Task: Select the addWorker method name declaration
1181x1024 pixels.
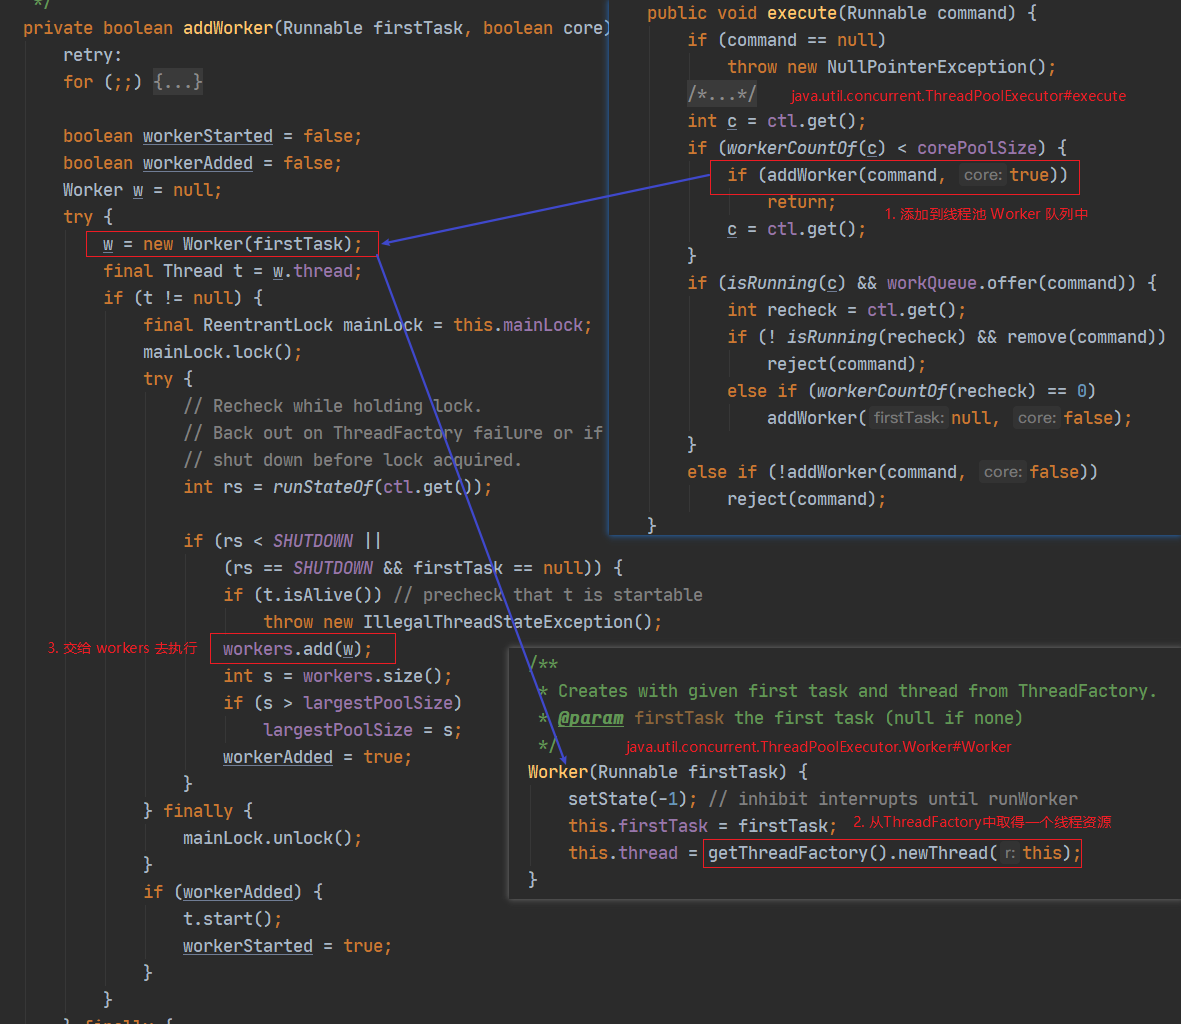Action: 227,27
